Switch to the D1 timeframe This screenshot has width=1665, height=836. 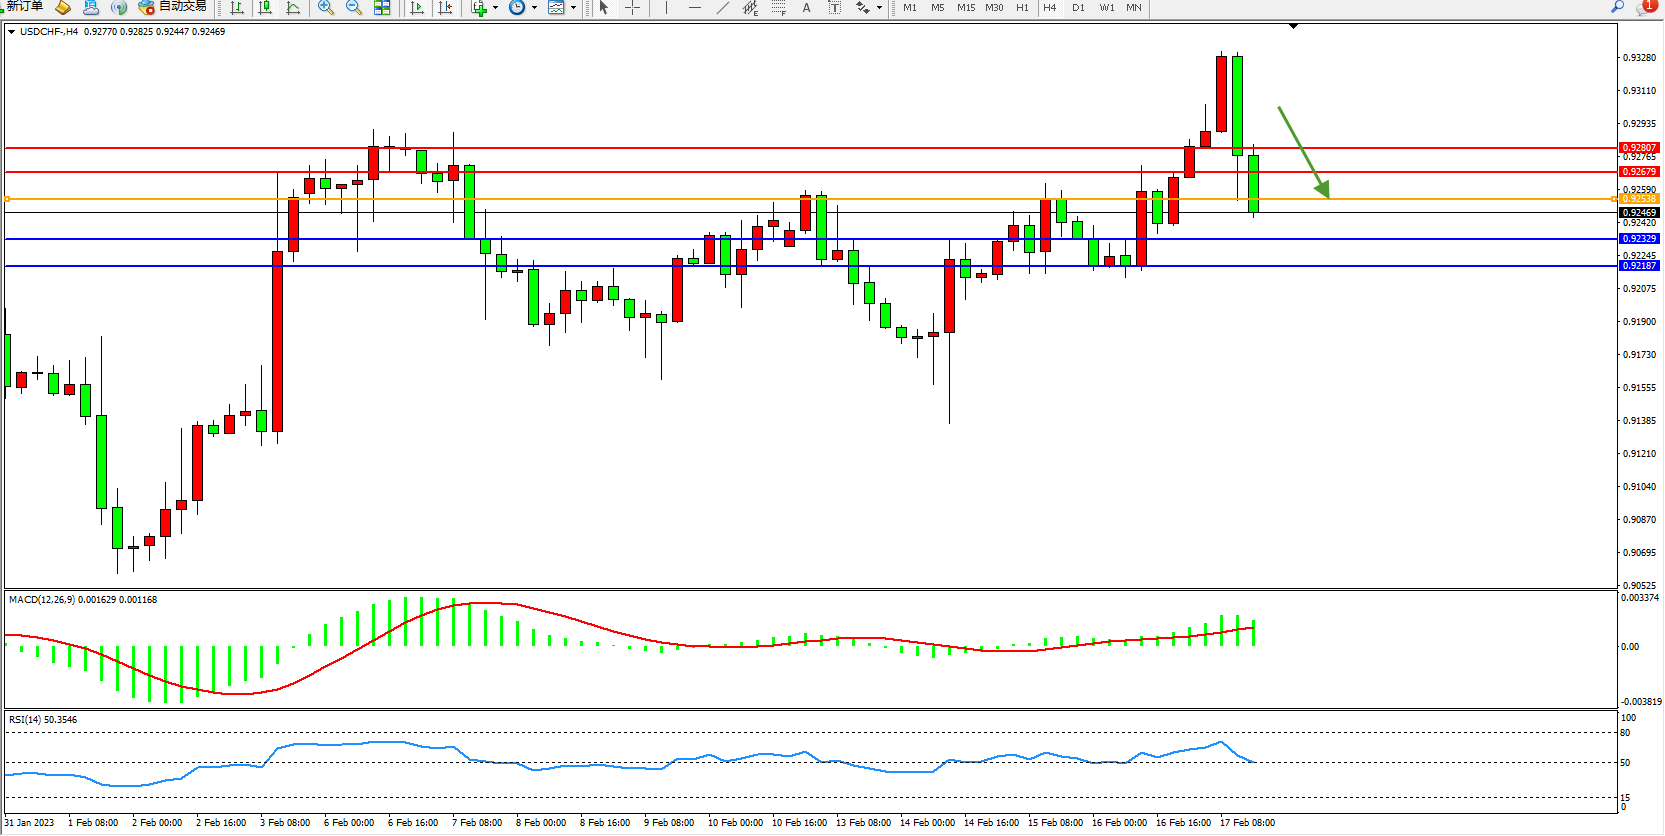1078,7
